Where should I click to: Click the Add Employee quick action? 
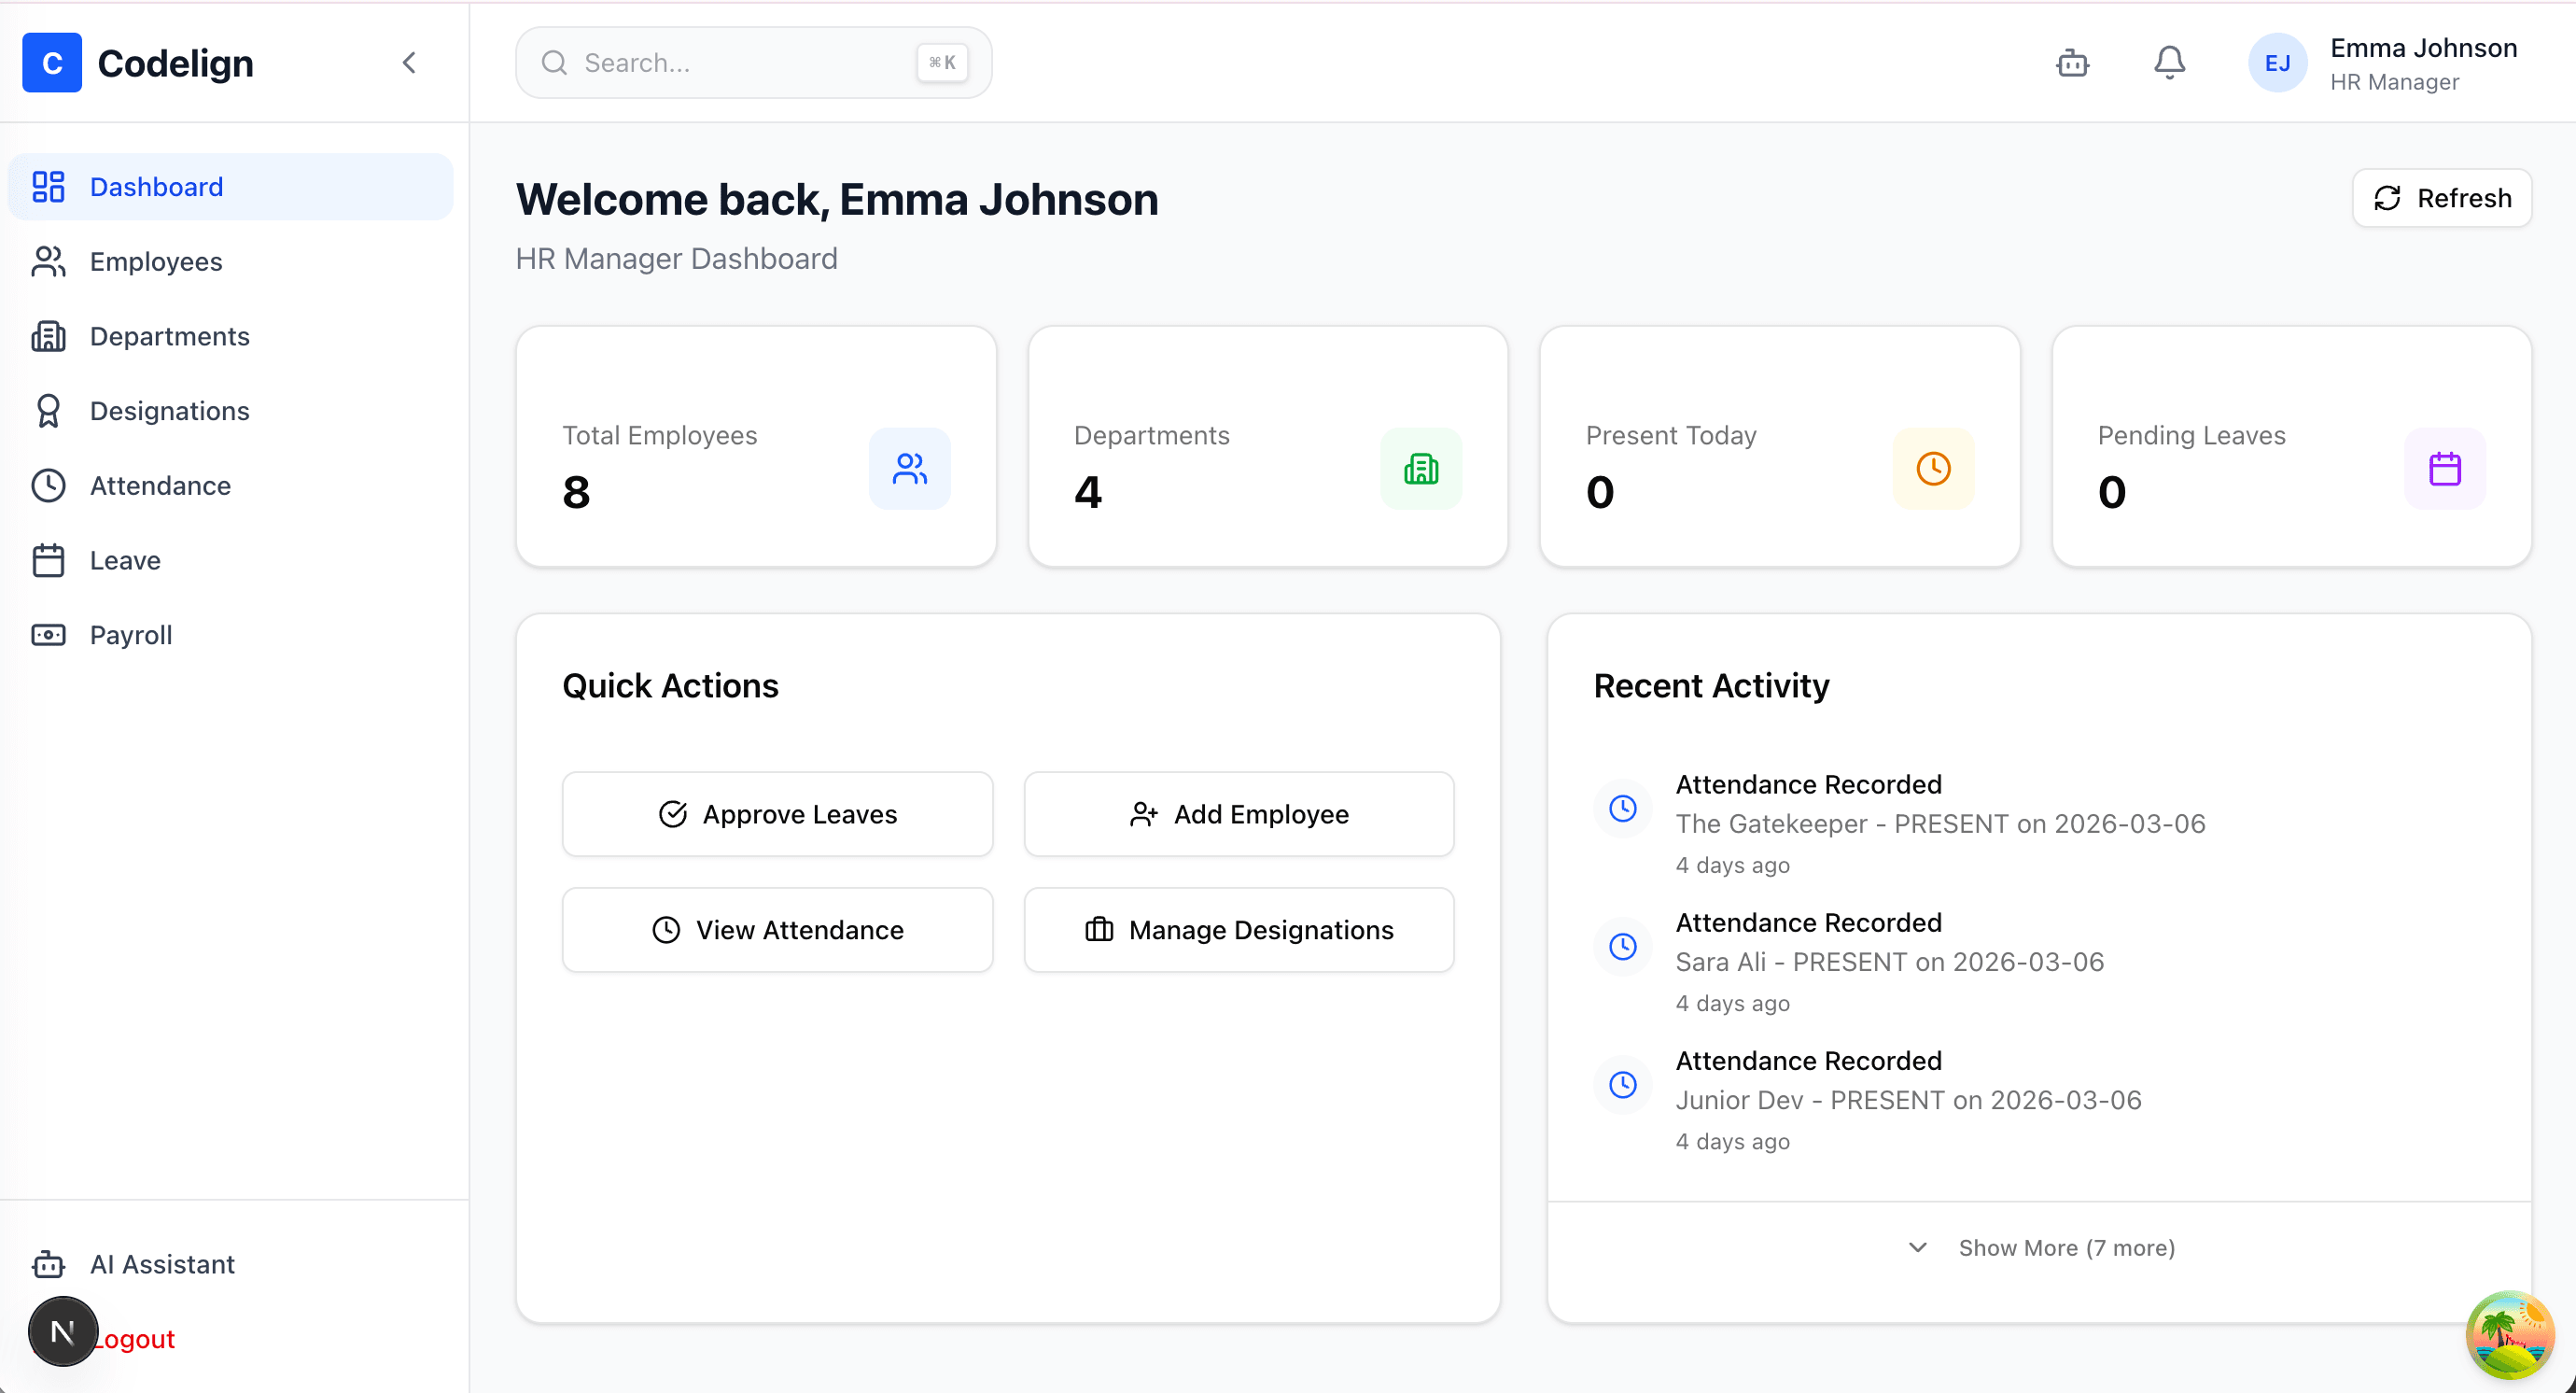tap(1238, 813)
